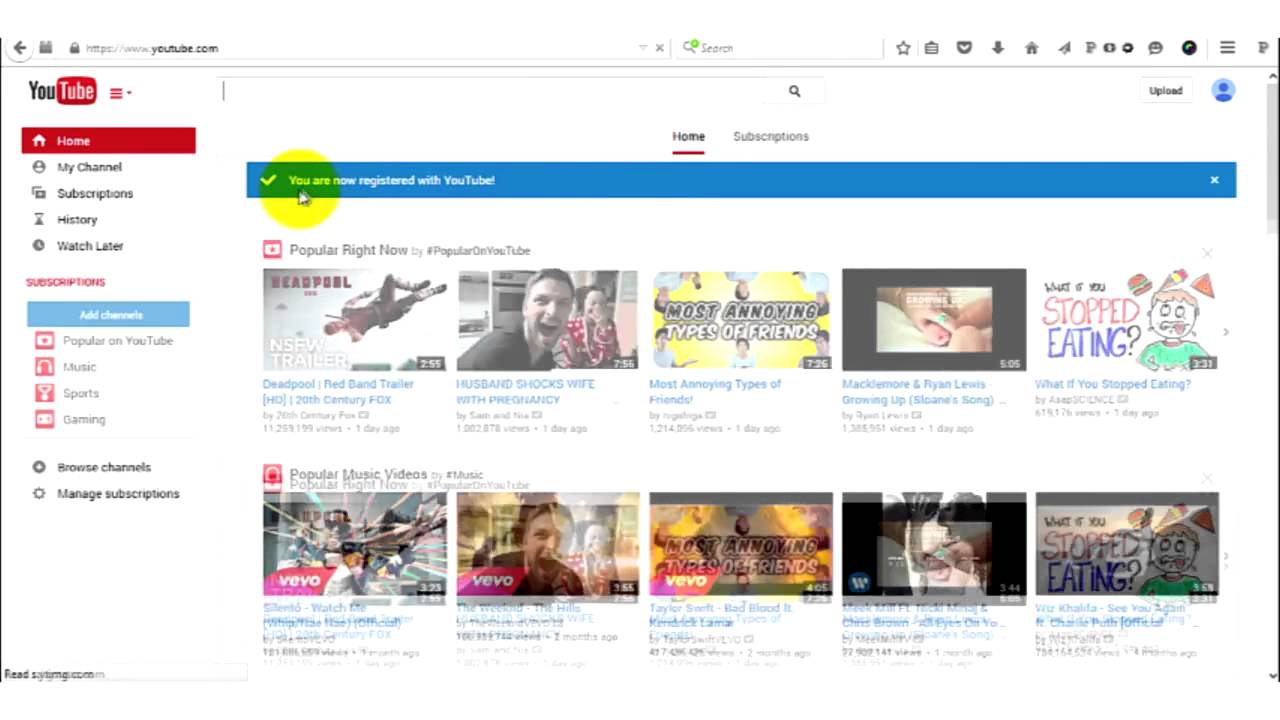Click the Manage subscriptions gear icon
Screen dimensions: 1280x720
pyautogui.click(x=39, y=493)
